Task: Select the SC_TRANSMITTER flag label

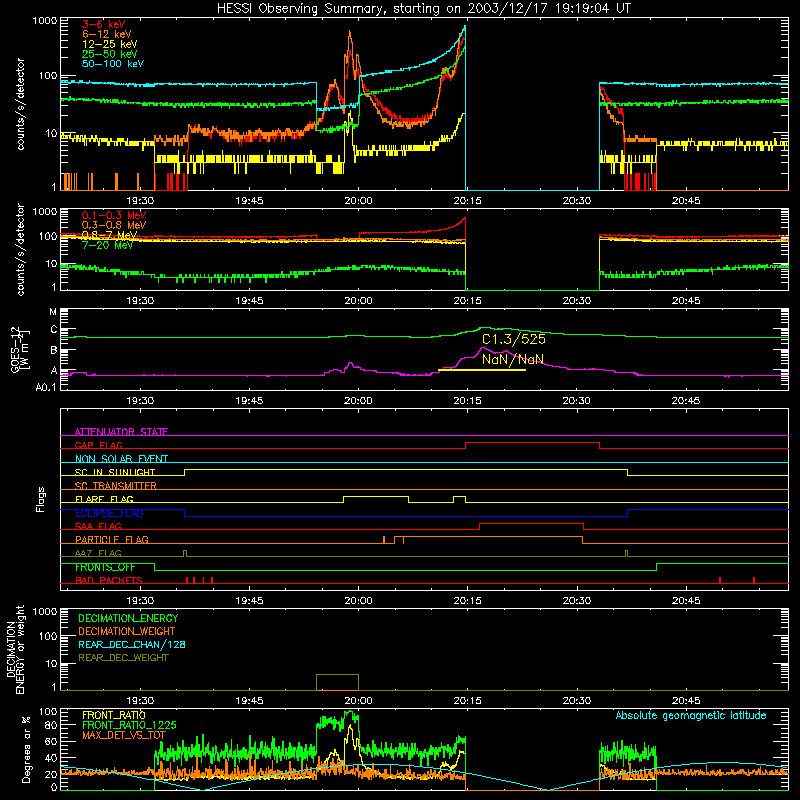Action: pyautogui.click(x=116, y=486)
